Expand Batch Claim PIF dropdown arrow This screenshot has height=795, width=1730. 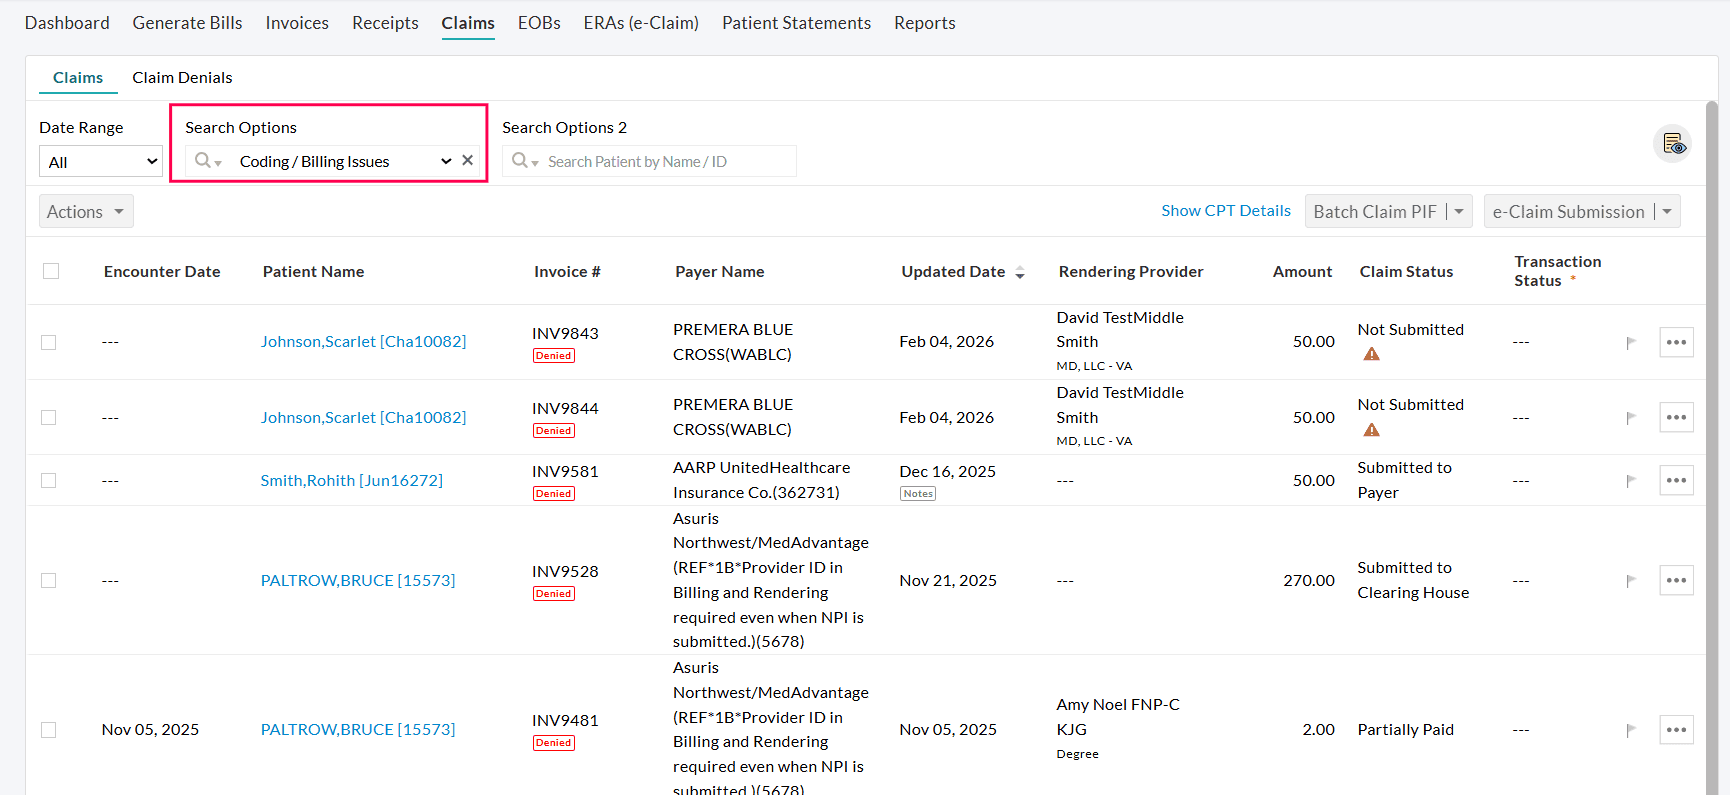[x=1459, y=211]
